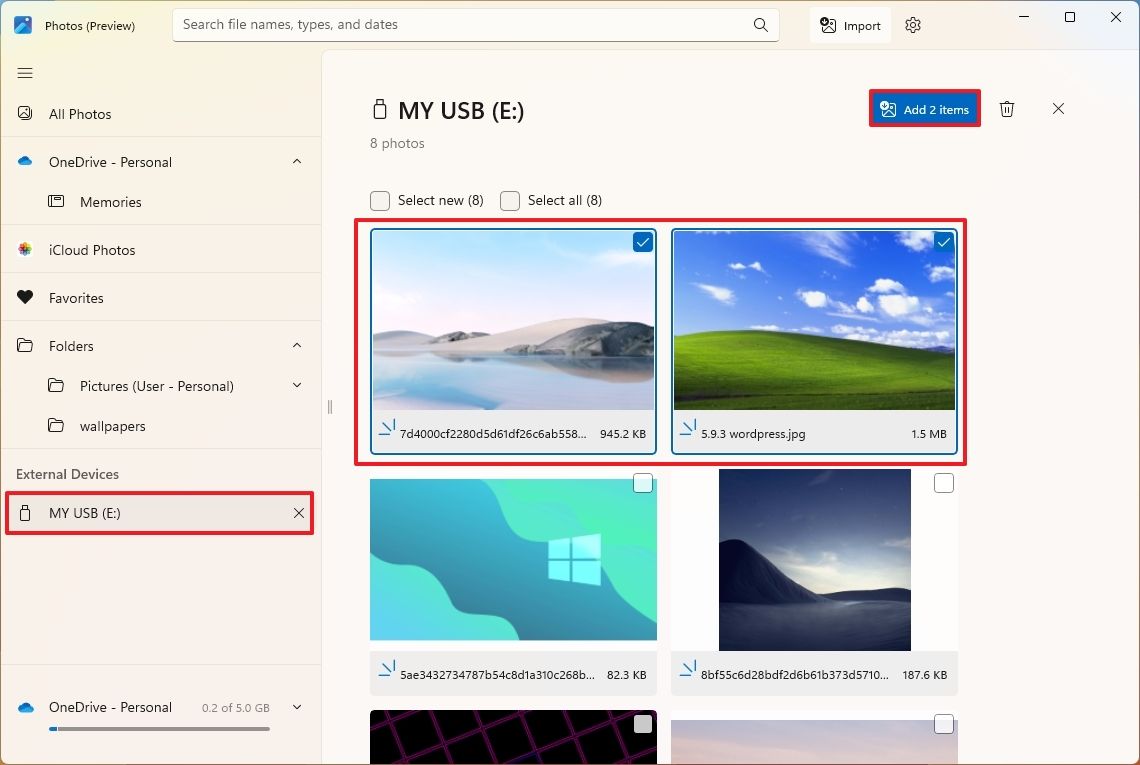Click the OneDrive storage progress bar
This screenshot has height=765, width=1140.
coord(159,728)
